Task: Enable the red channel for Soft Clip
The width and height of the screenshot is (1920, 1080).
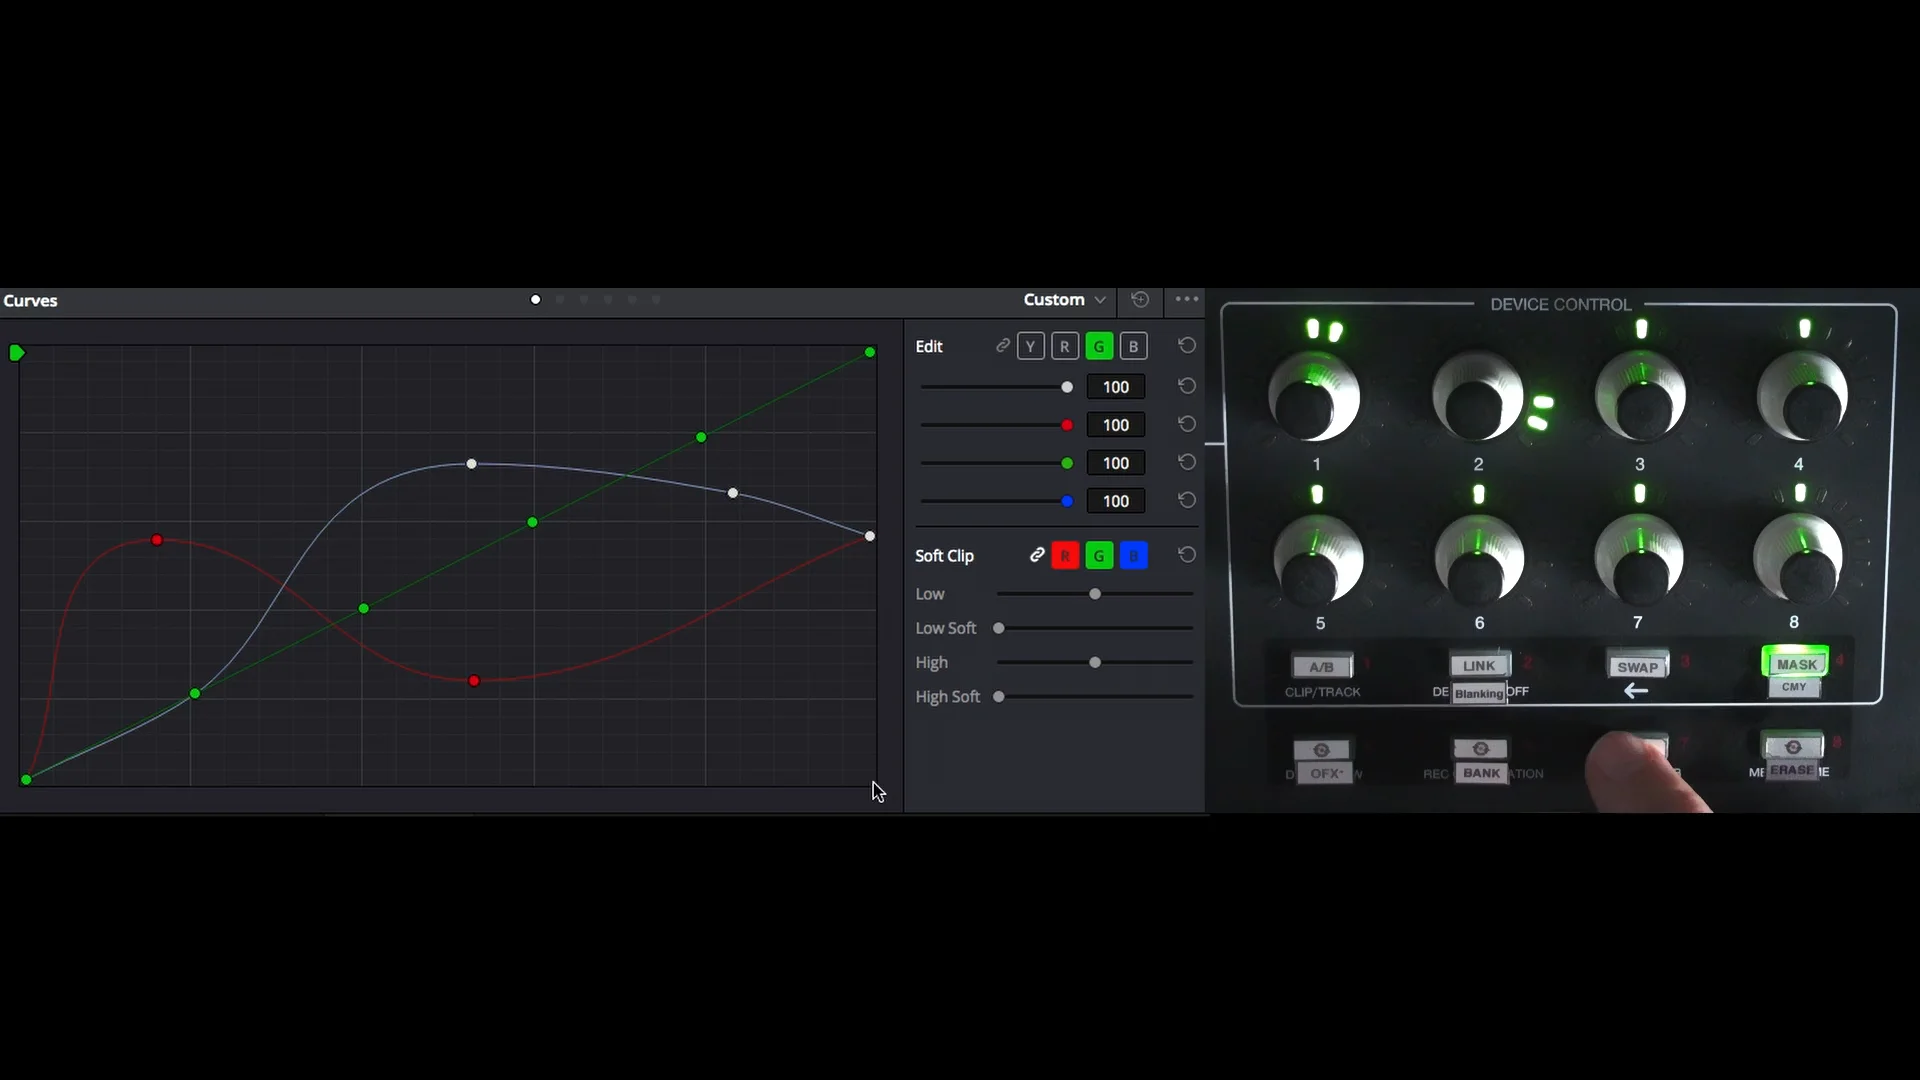Action: [x=1066, y=555]
